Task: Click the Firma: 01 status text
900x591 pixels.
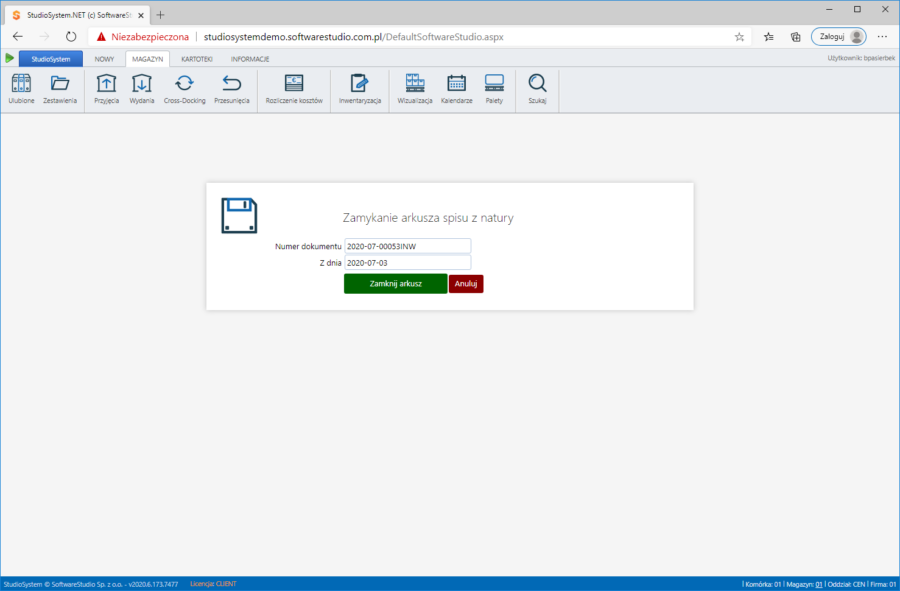Action: [883, 584]
